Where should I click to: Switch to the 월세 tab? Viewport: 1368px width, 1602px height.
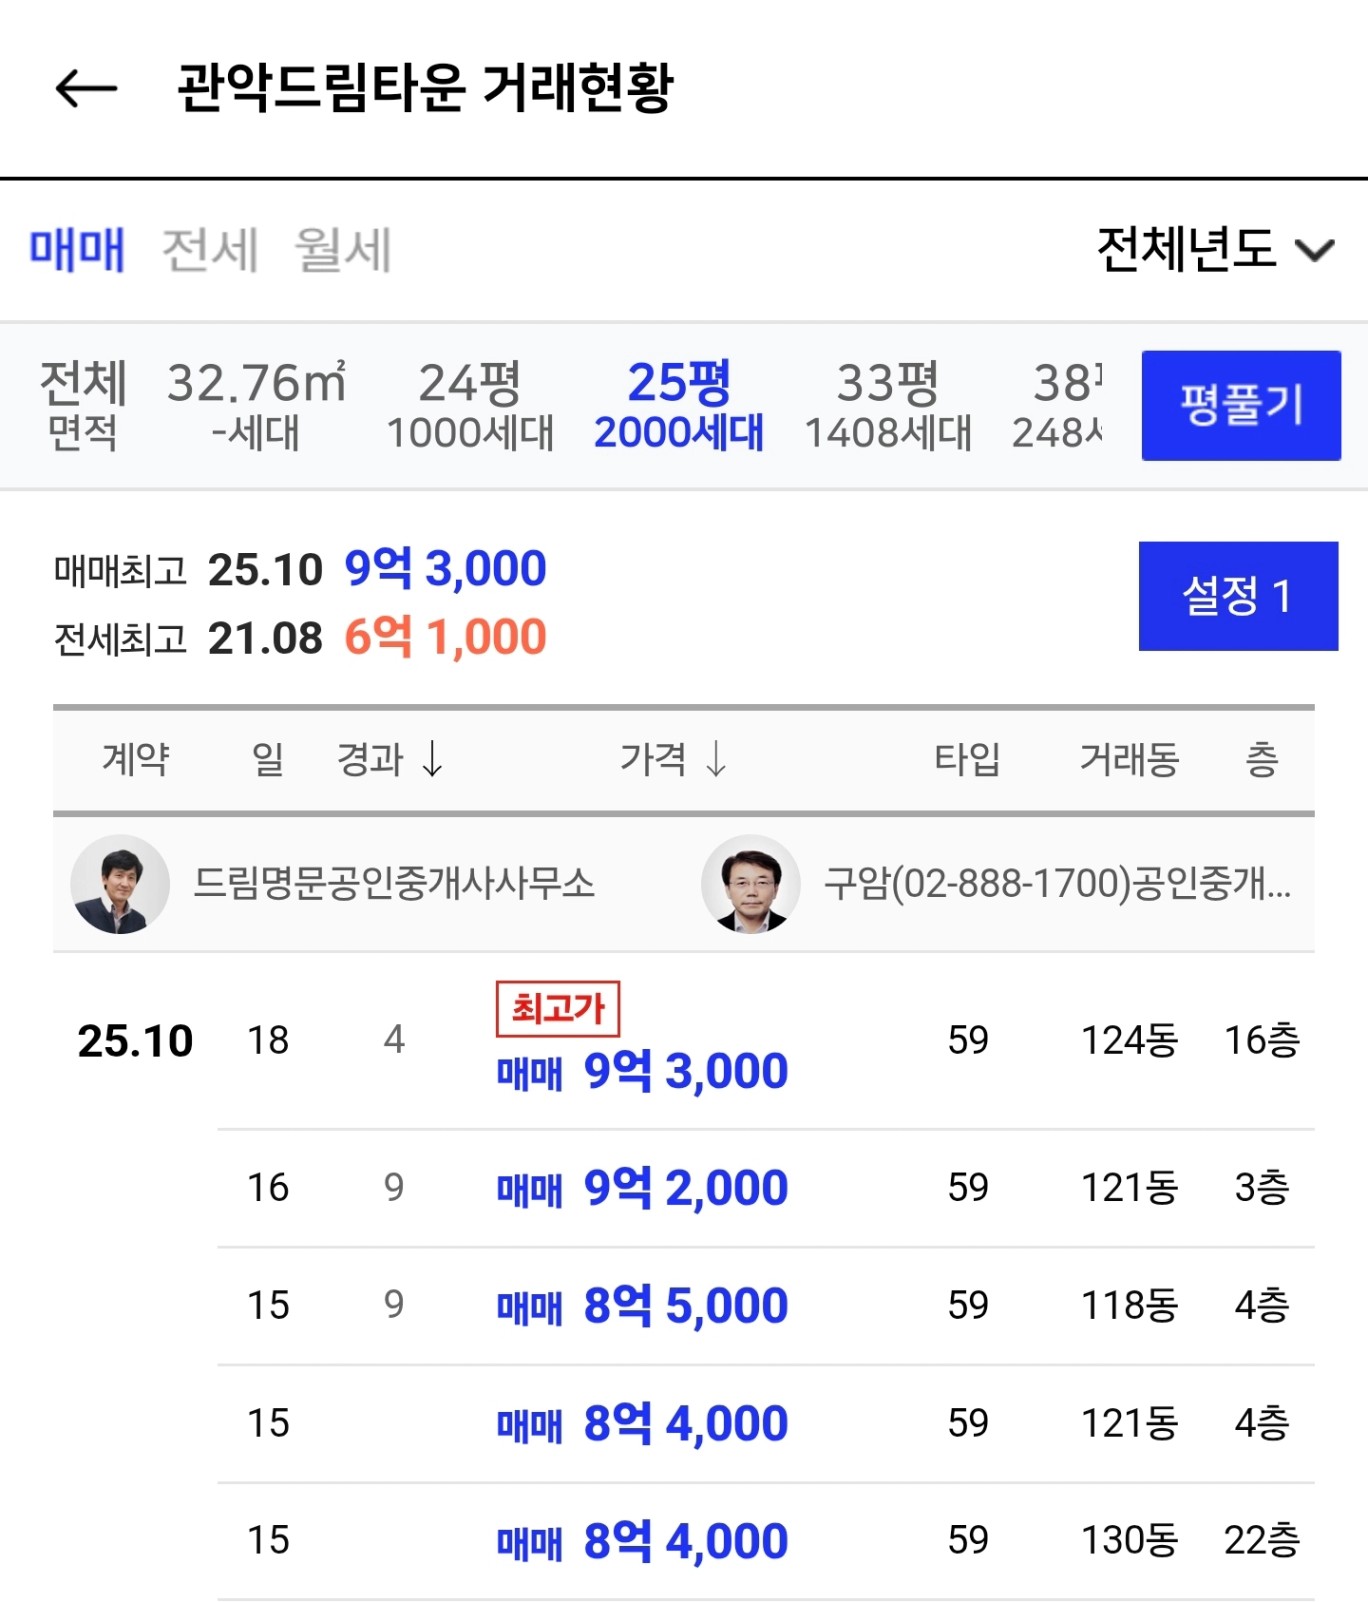[x=342, y=250]
